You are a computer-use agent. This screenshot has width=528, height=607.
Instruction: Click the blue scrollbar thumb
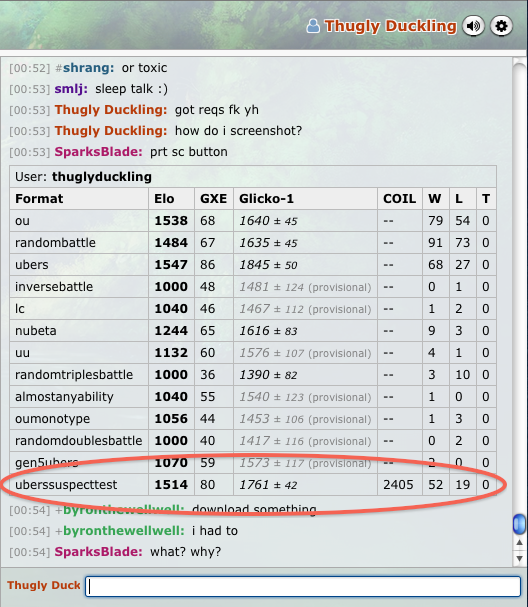519,523
